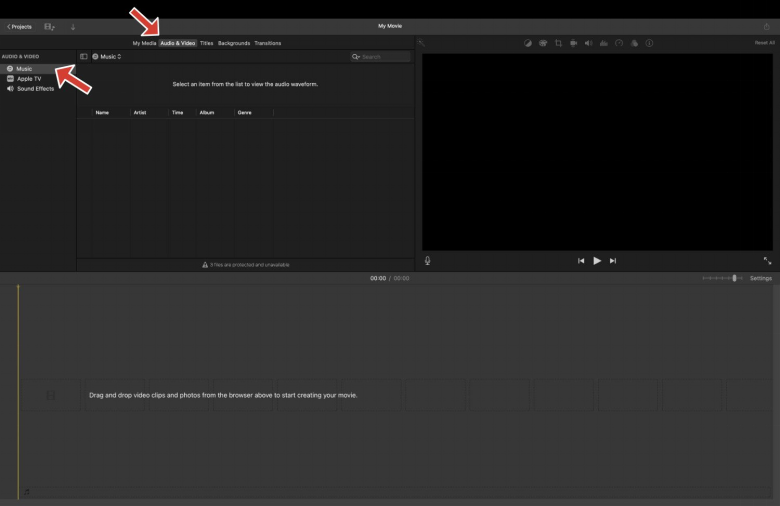This screenshot has height=506, width=780.
Task: Open the Music source dropdown
Action: point(107,57)
